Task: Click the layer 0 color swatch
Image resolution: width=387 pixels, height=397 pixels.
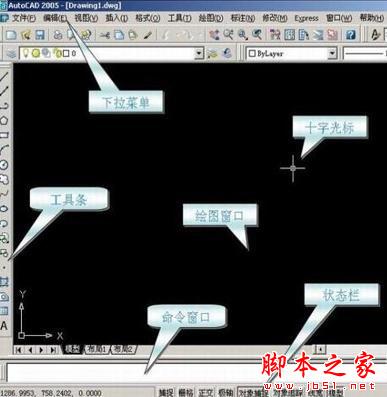Action: [x=66, y=53]
